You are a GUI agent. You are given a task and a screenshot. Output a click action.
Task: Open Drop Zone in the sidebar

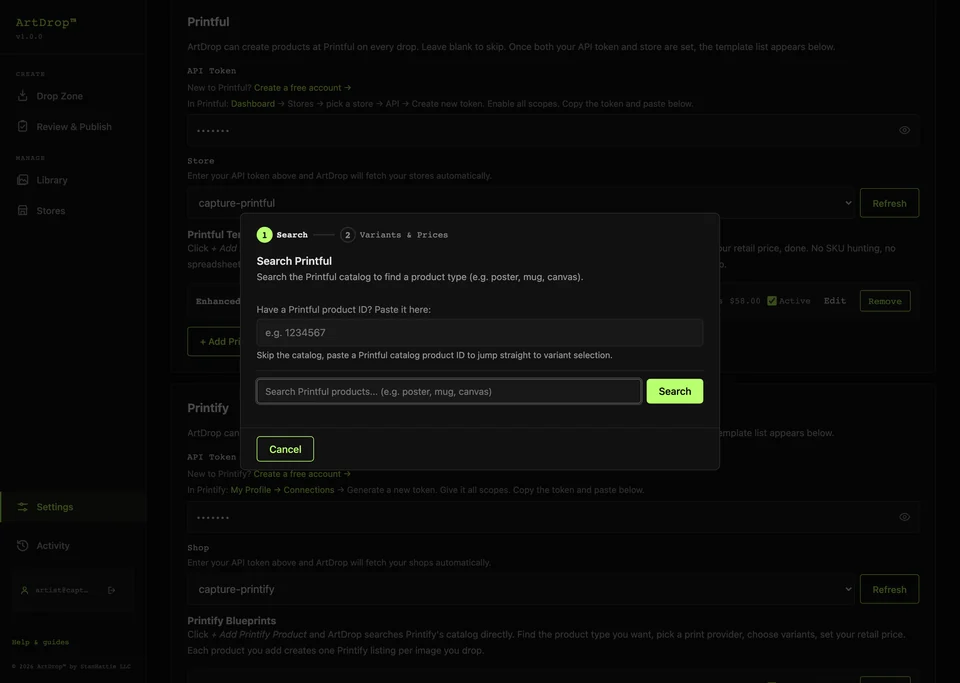click(x=73, y=96)
